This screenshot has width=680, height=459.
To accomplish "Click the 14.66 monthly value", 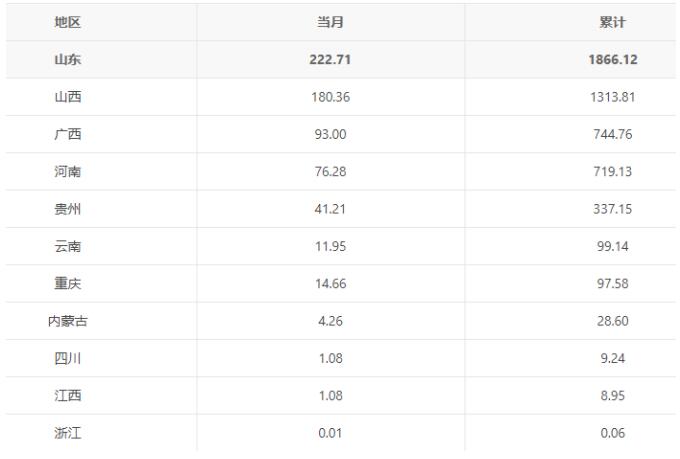I will click(330, 283).
